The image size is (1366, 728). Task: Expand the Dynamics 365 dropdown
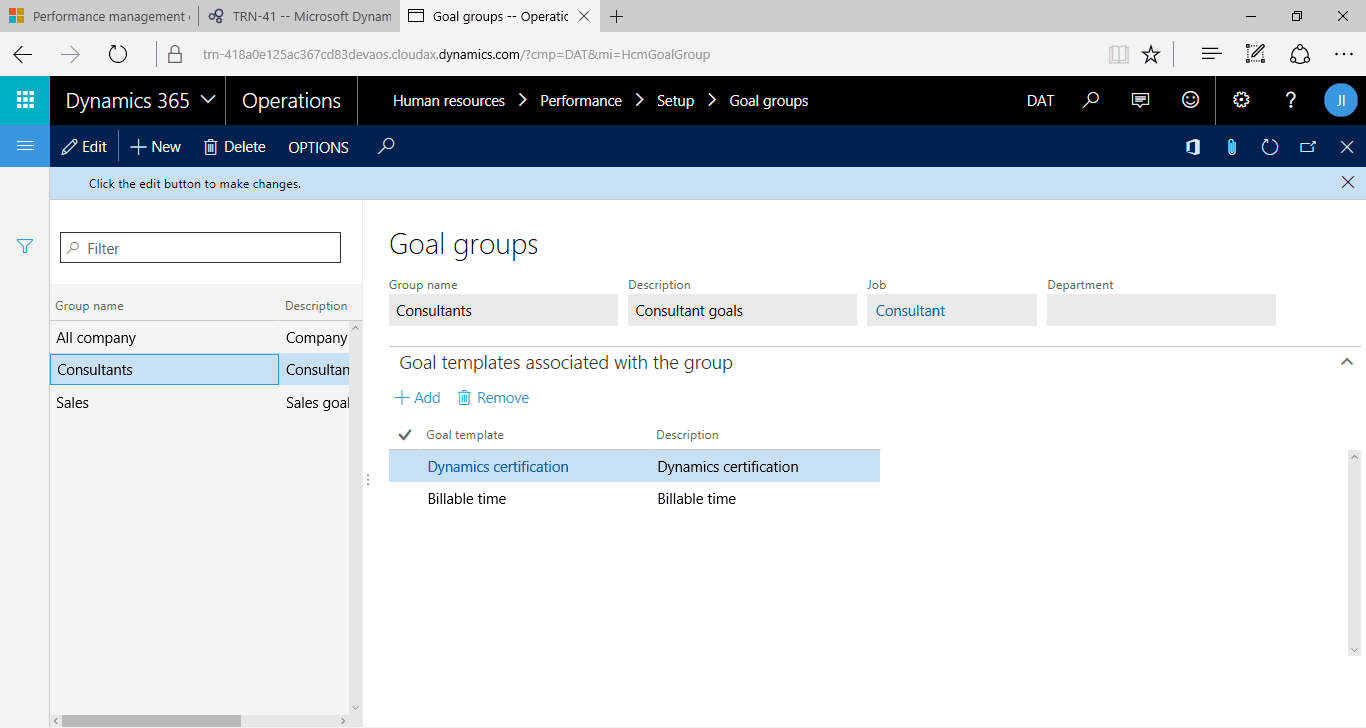point(208,100)
